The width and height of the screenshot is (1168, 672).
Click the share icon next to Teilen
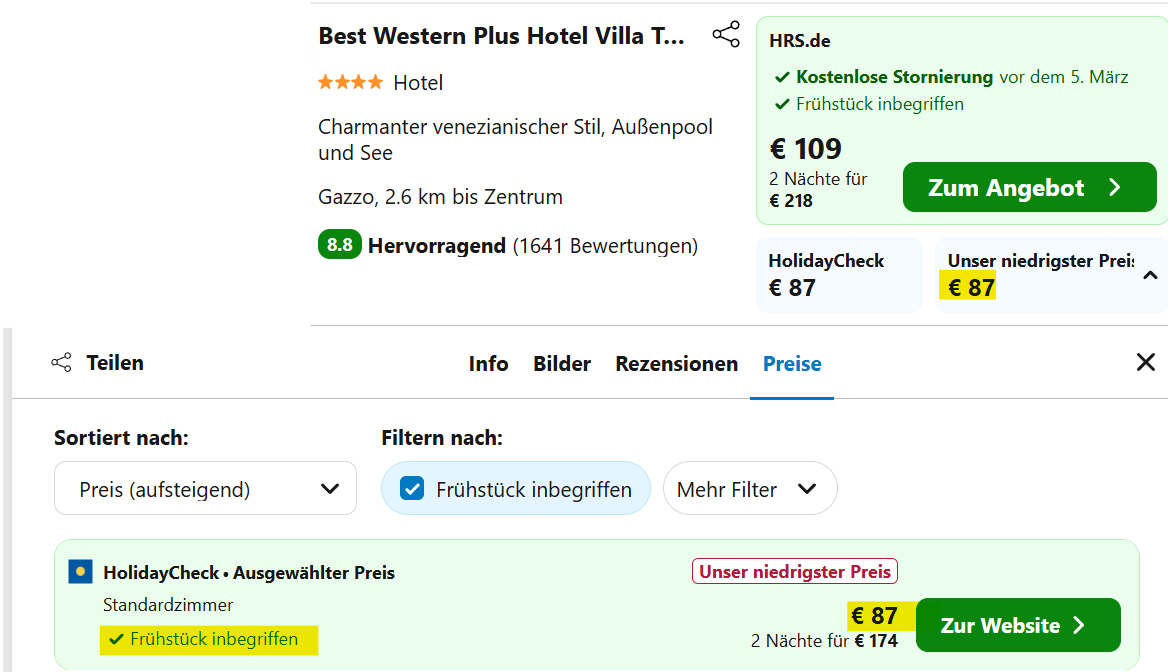click(x=61, y=363)
